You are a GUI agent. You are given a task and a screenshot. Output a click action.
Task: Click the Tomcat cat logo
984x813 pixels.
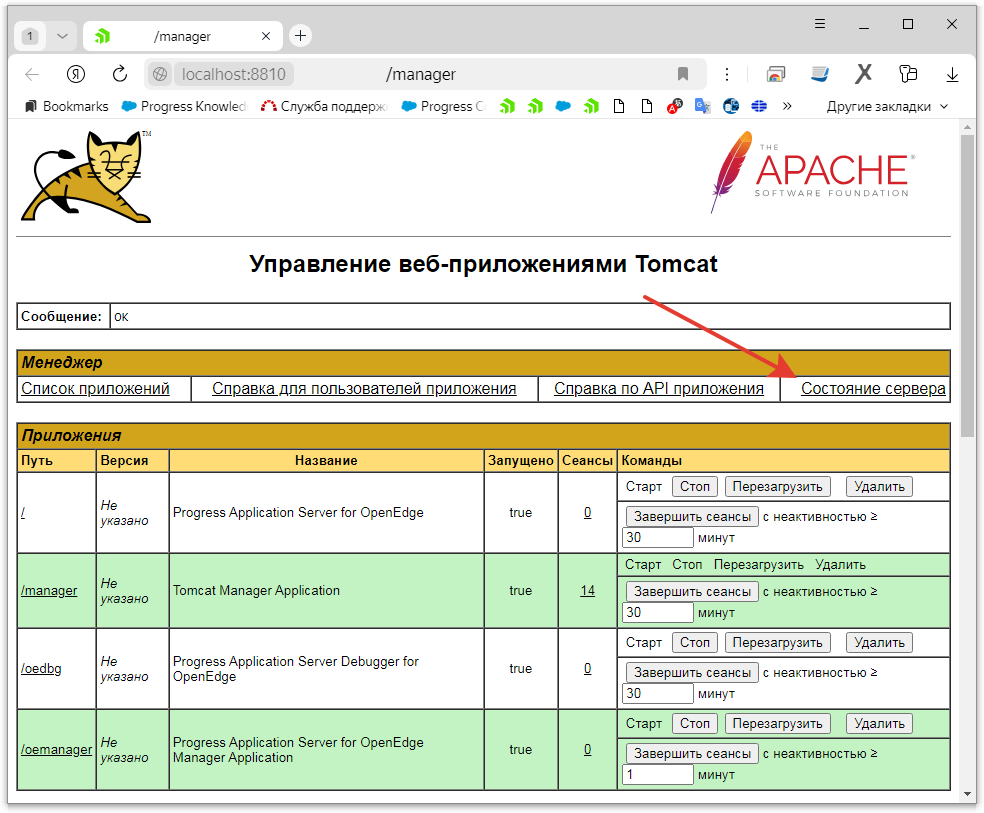[x=86, y=176]
